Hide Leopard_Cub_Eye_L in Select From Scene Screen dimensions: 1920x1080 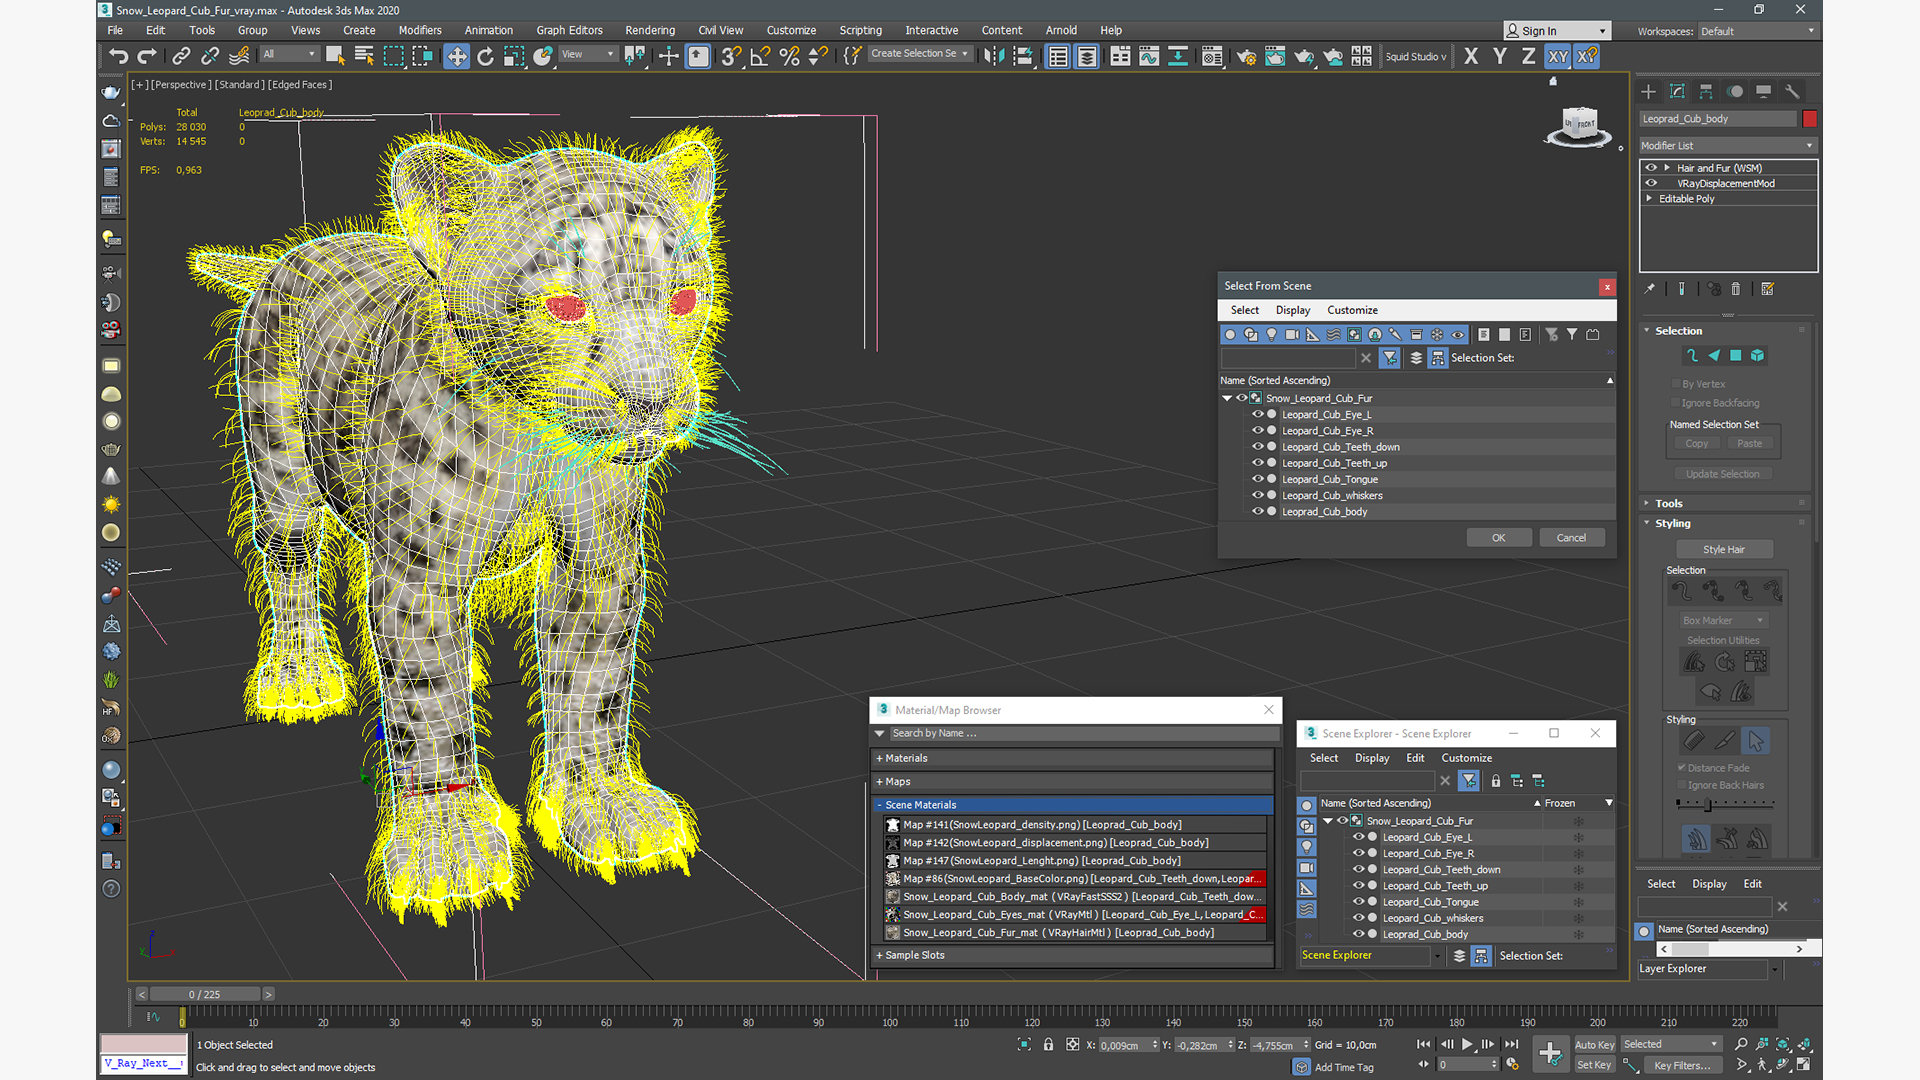(x=1258, y=414)
